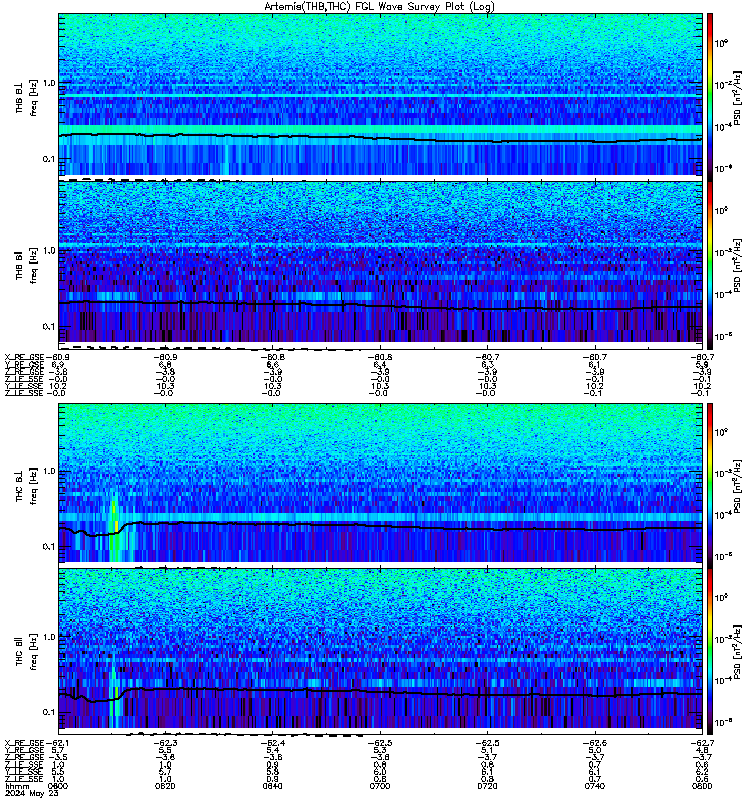Click the THC B⊥ freq [Hz] axis label
This screenshot has width=750, height=800.
(x=27, y=485)
